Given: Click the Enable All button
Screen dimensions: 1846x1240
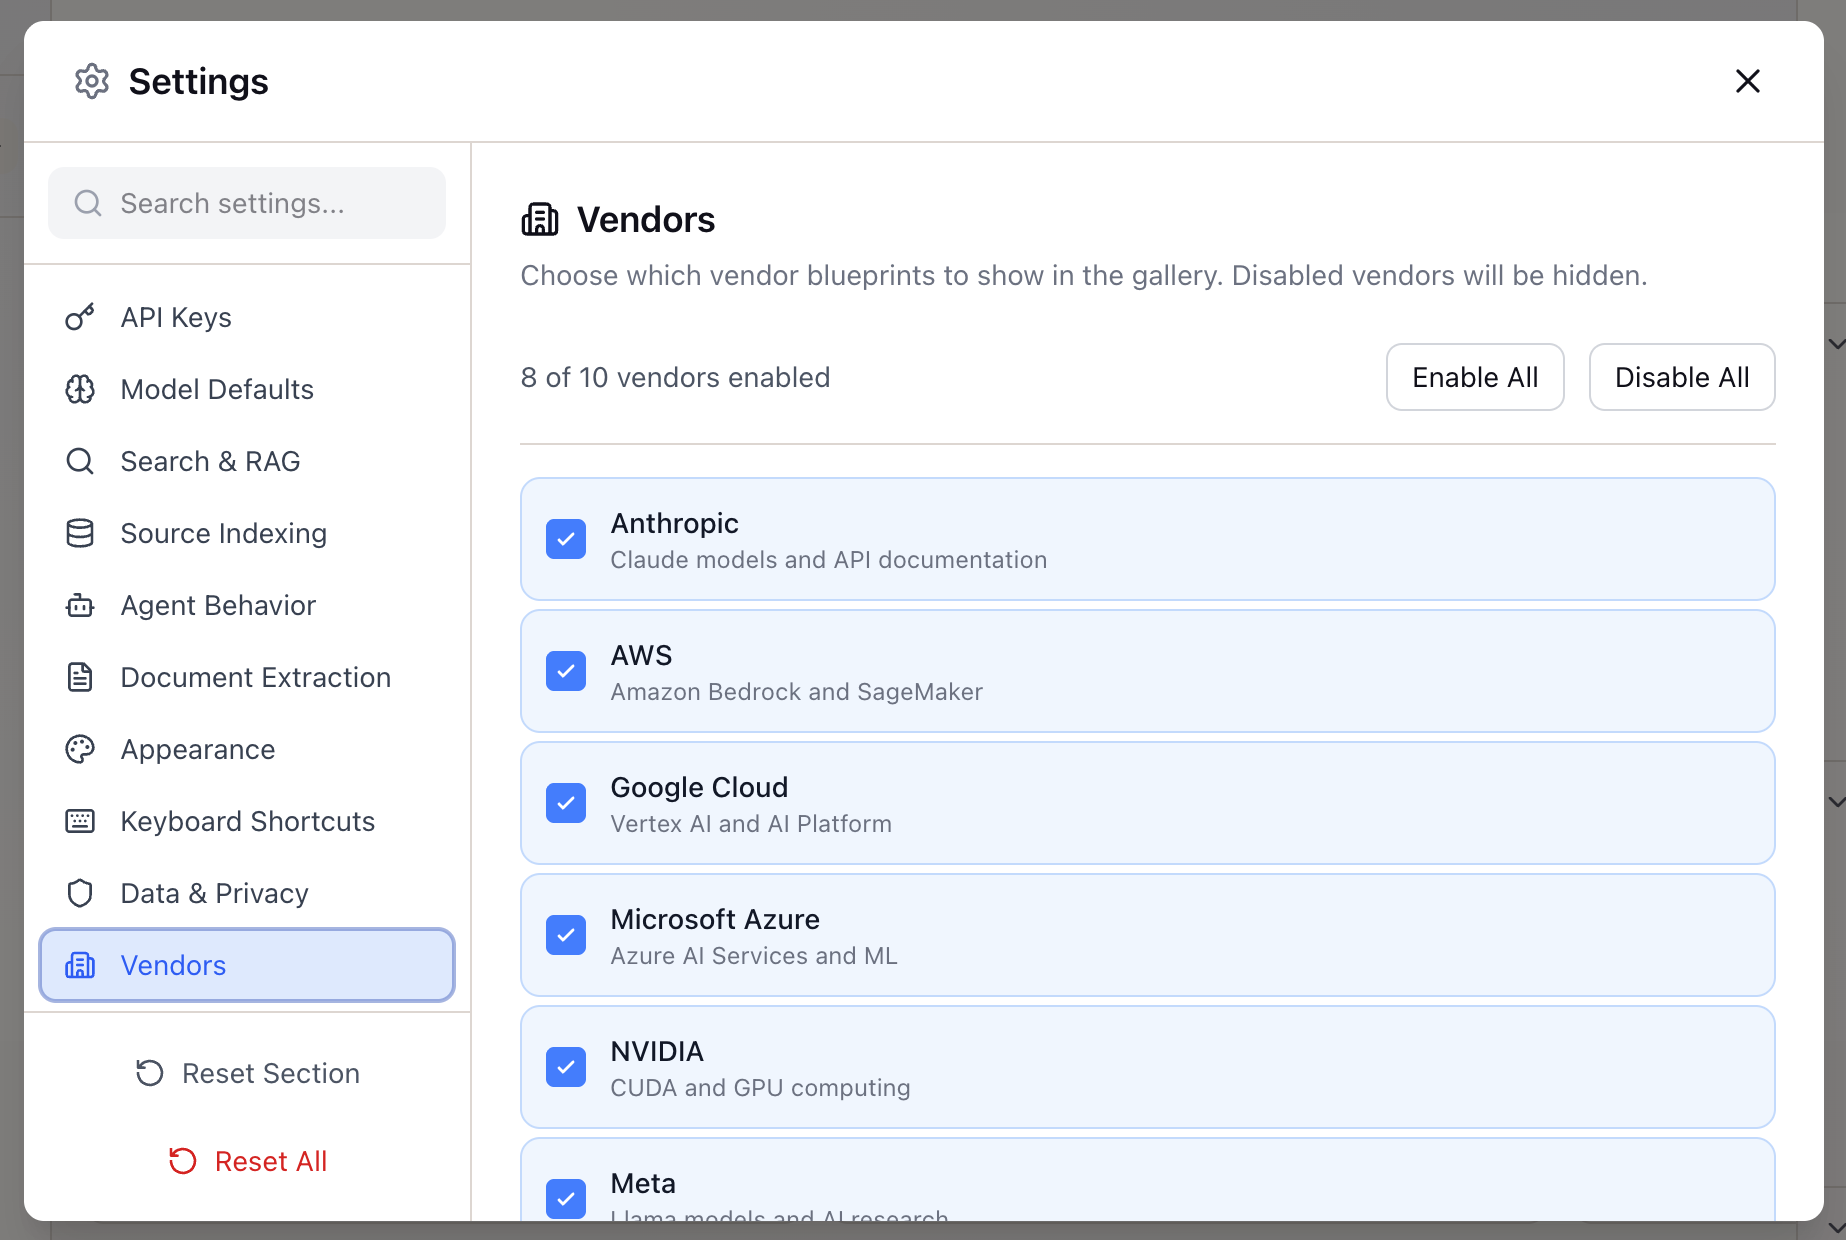Looking at the screenshot, I should coord(1475,377).
